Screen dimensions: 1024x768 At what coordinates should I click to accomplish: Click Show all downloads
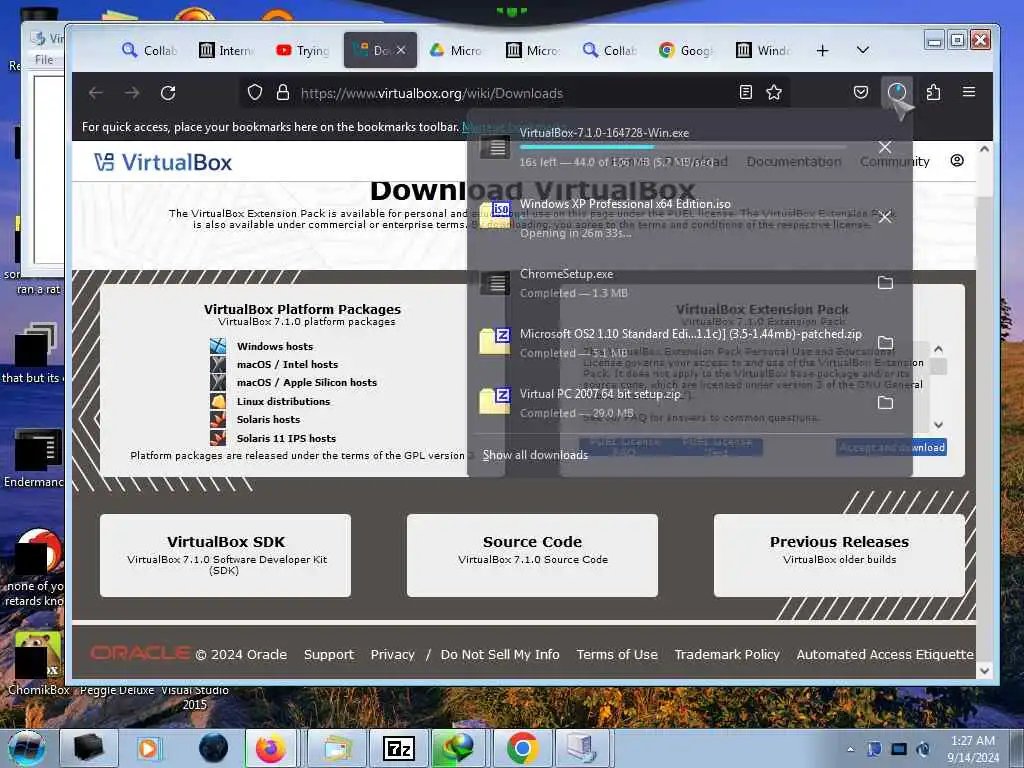coord(536,455)
